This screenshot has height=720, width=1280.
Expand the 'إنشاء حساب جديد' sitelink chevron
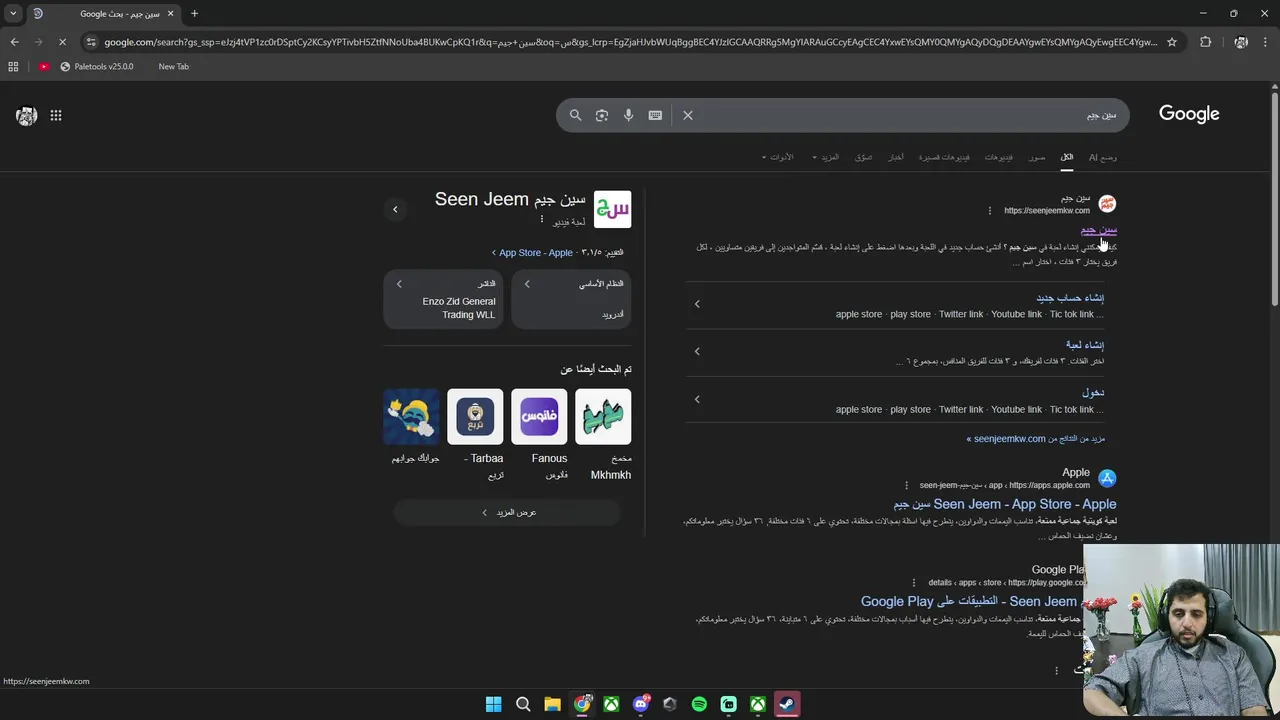pyautogui.click(x=697, y=304)
